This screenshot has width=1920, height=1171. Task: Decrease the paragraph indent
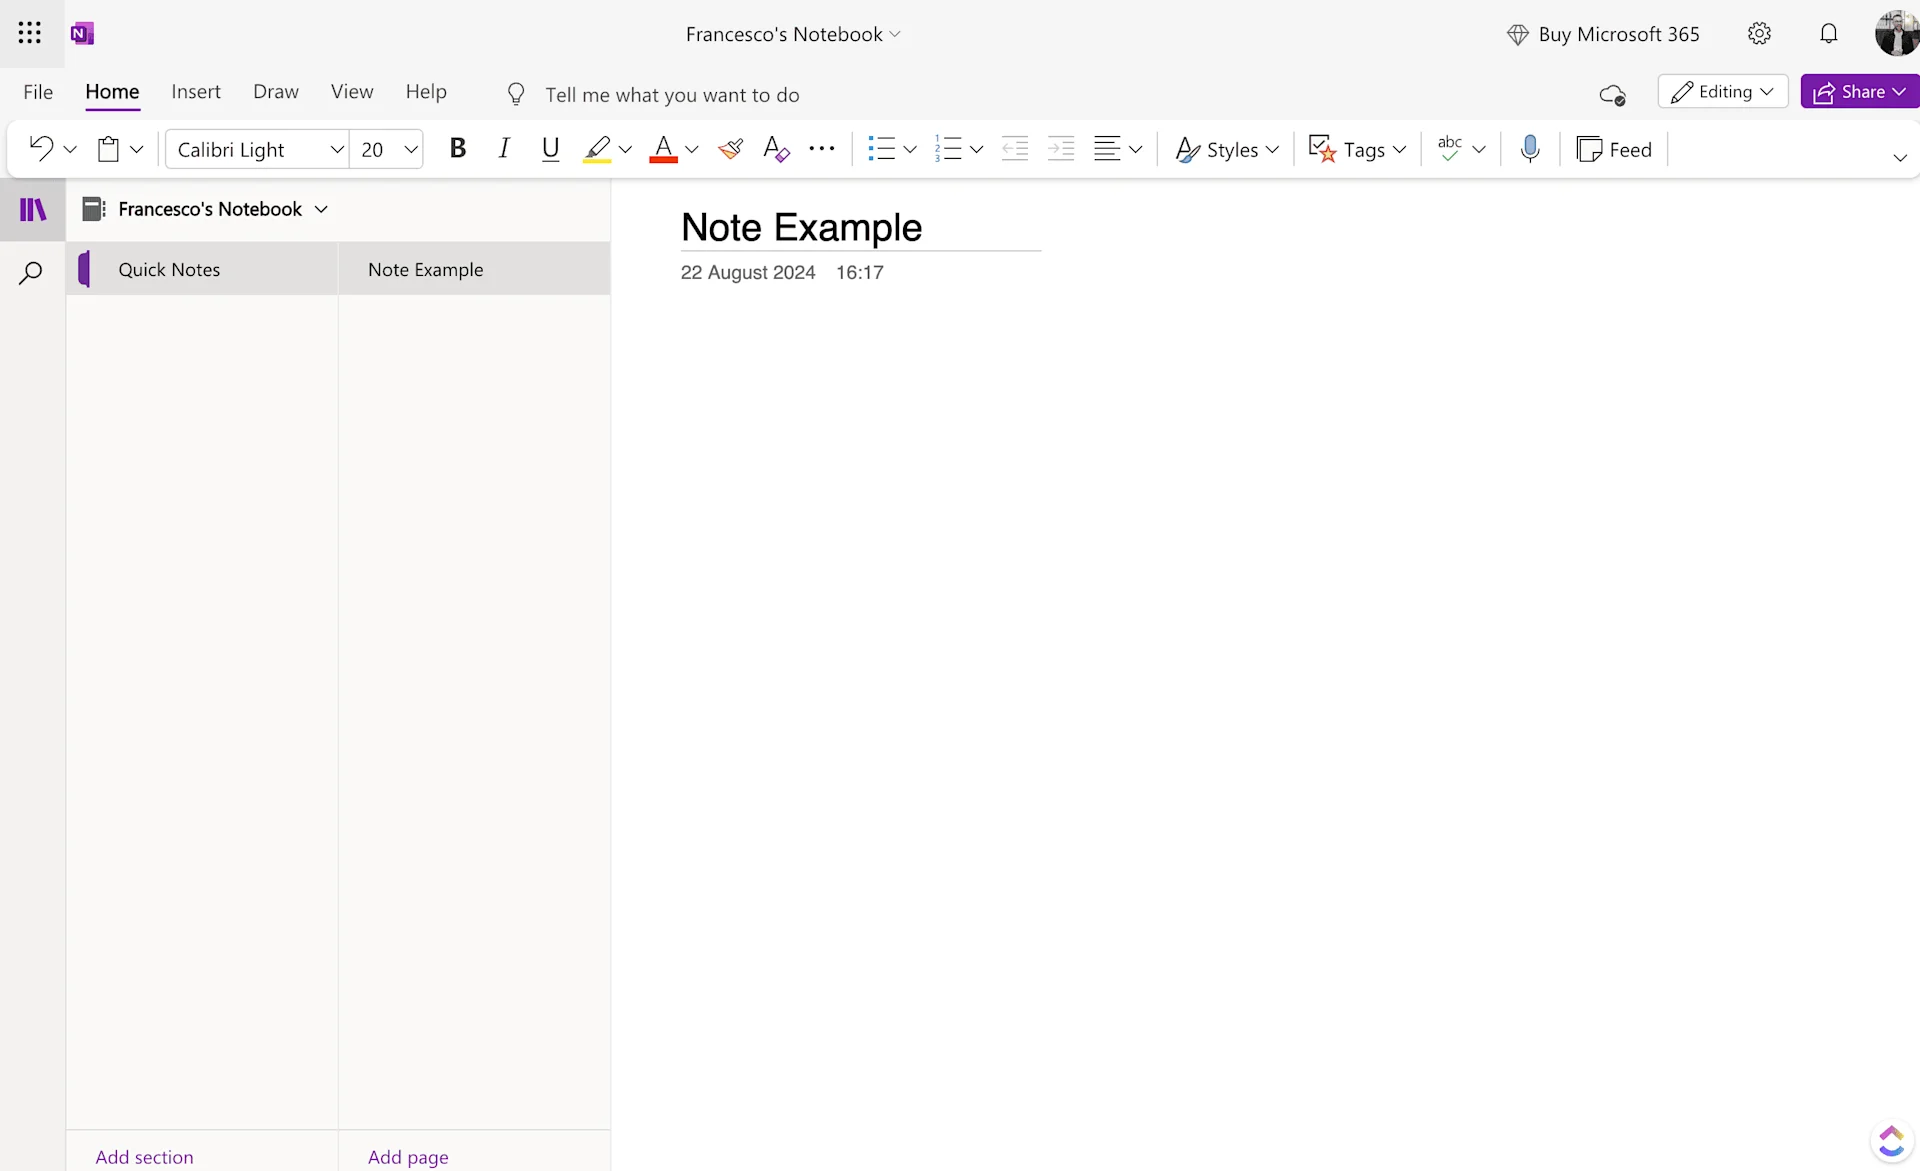click(x=1014, y=148)
